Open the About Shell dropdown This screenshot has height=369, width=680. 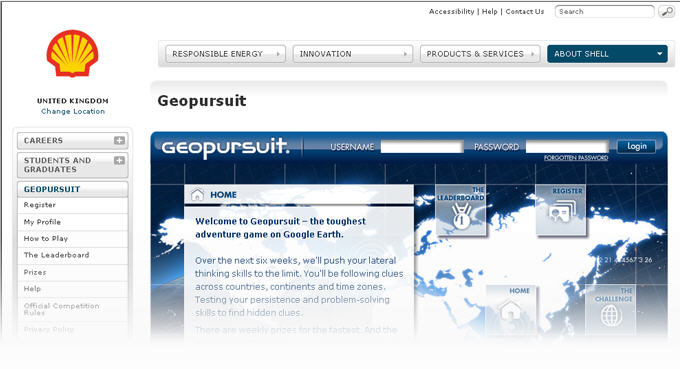pos(607,54)
